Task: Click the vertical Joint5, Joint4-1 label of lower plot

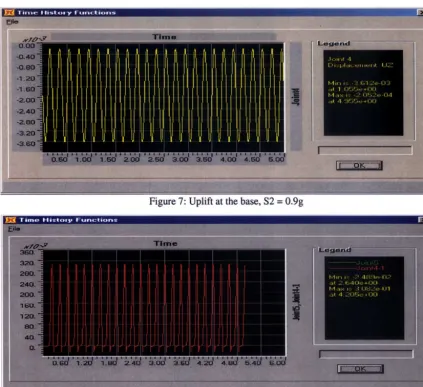Action: tap(296, 302)
